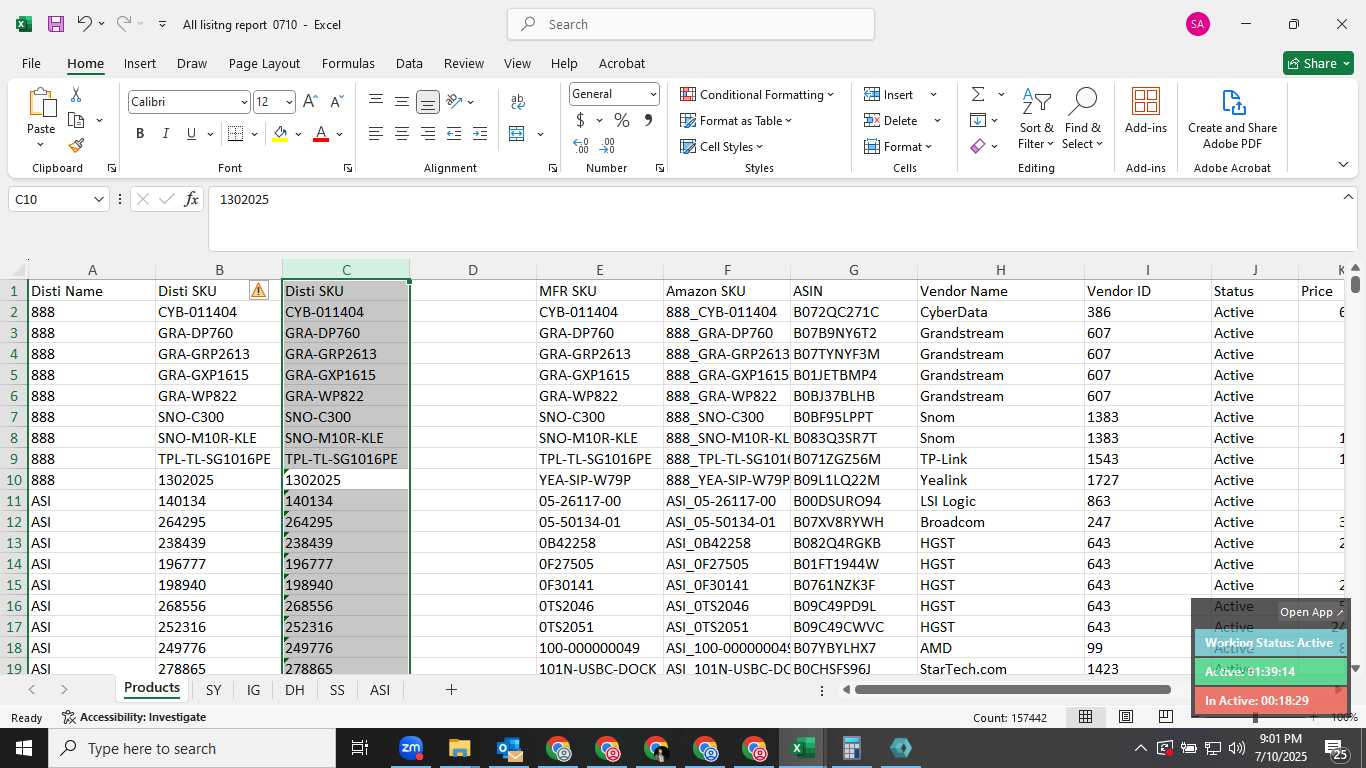Open the ASI worksheet tab

[380, 690]
